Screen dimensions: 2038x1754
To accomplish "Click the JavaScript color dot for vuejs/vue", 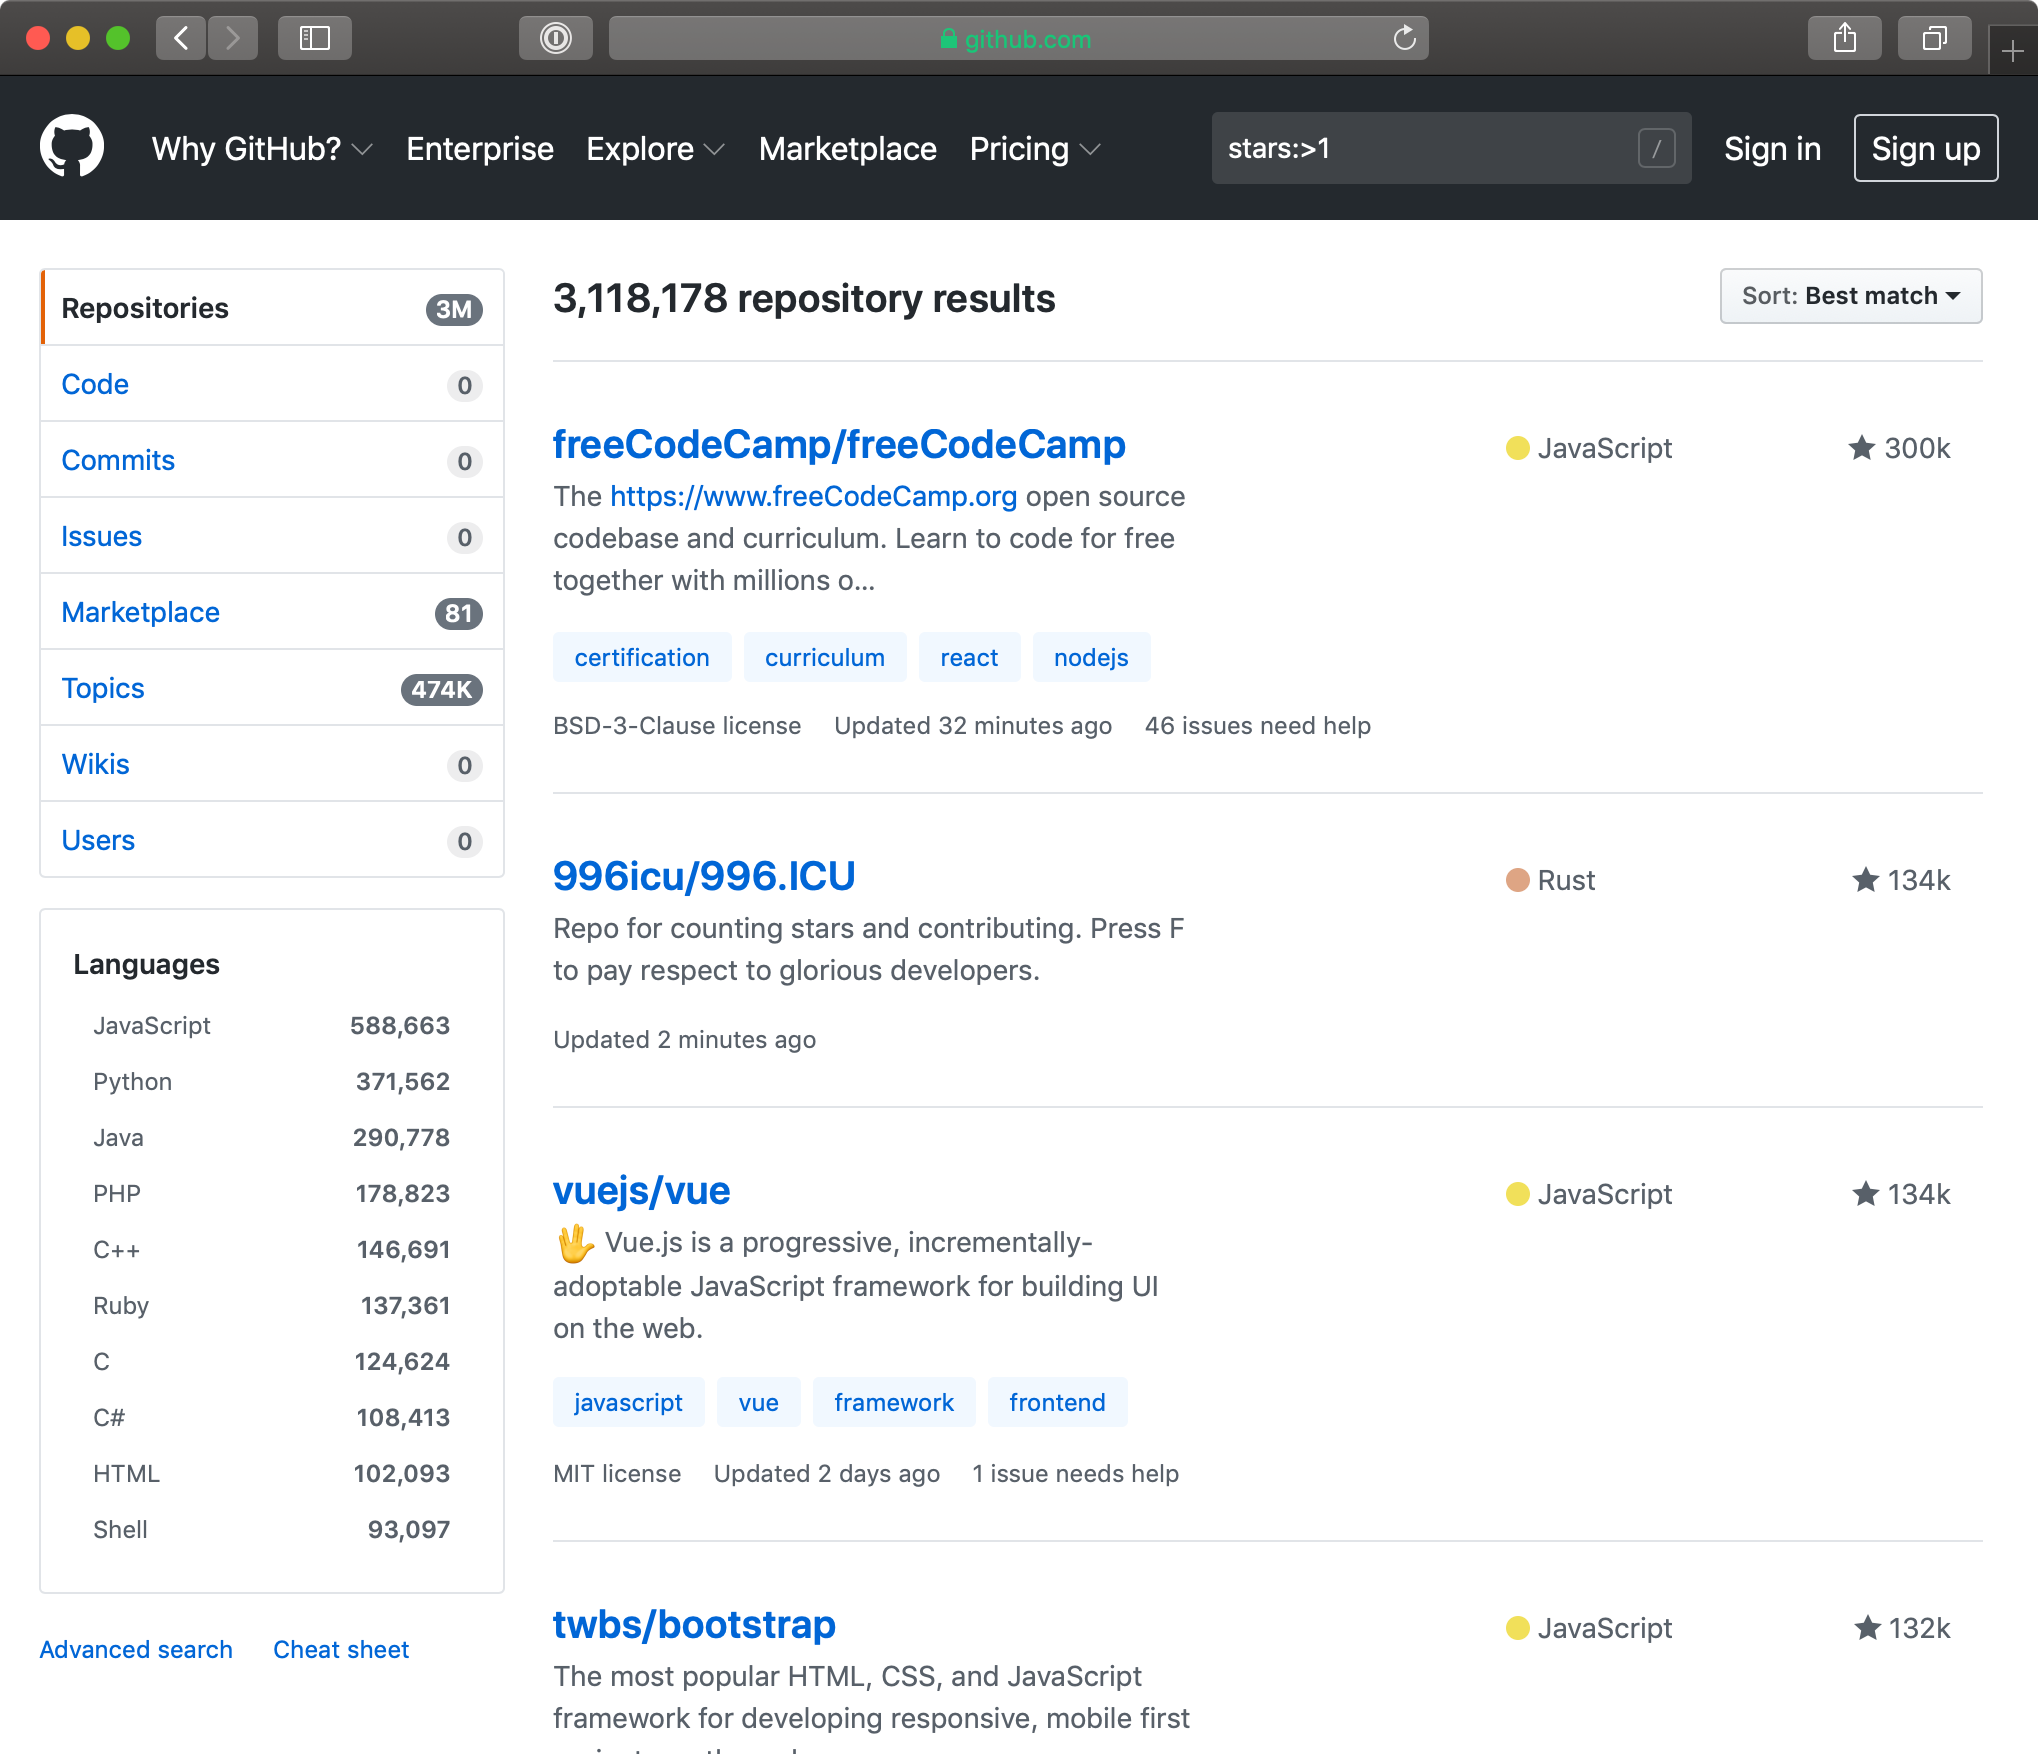I will click(1517, 1193).
